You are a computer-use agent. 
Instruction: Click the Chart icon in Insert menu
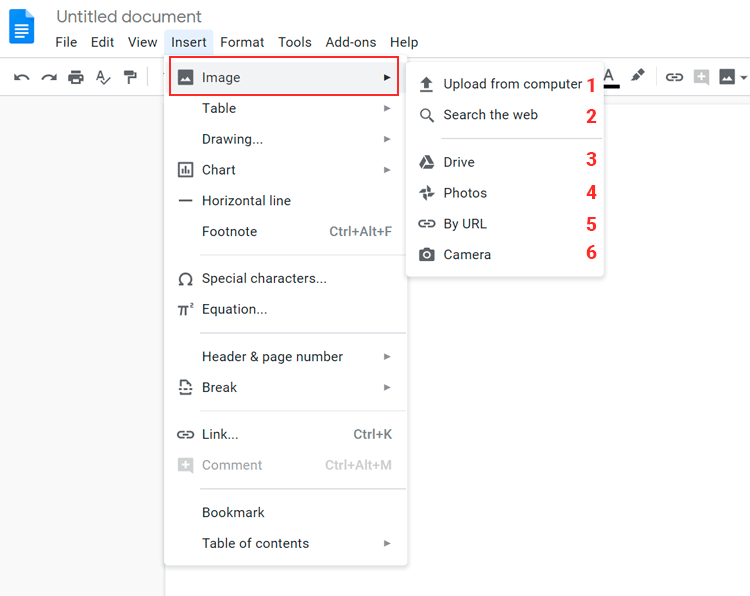(186, 170)
